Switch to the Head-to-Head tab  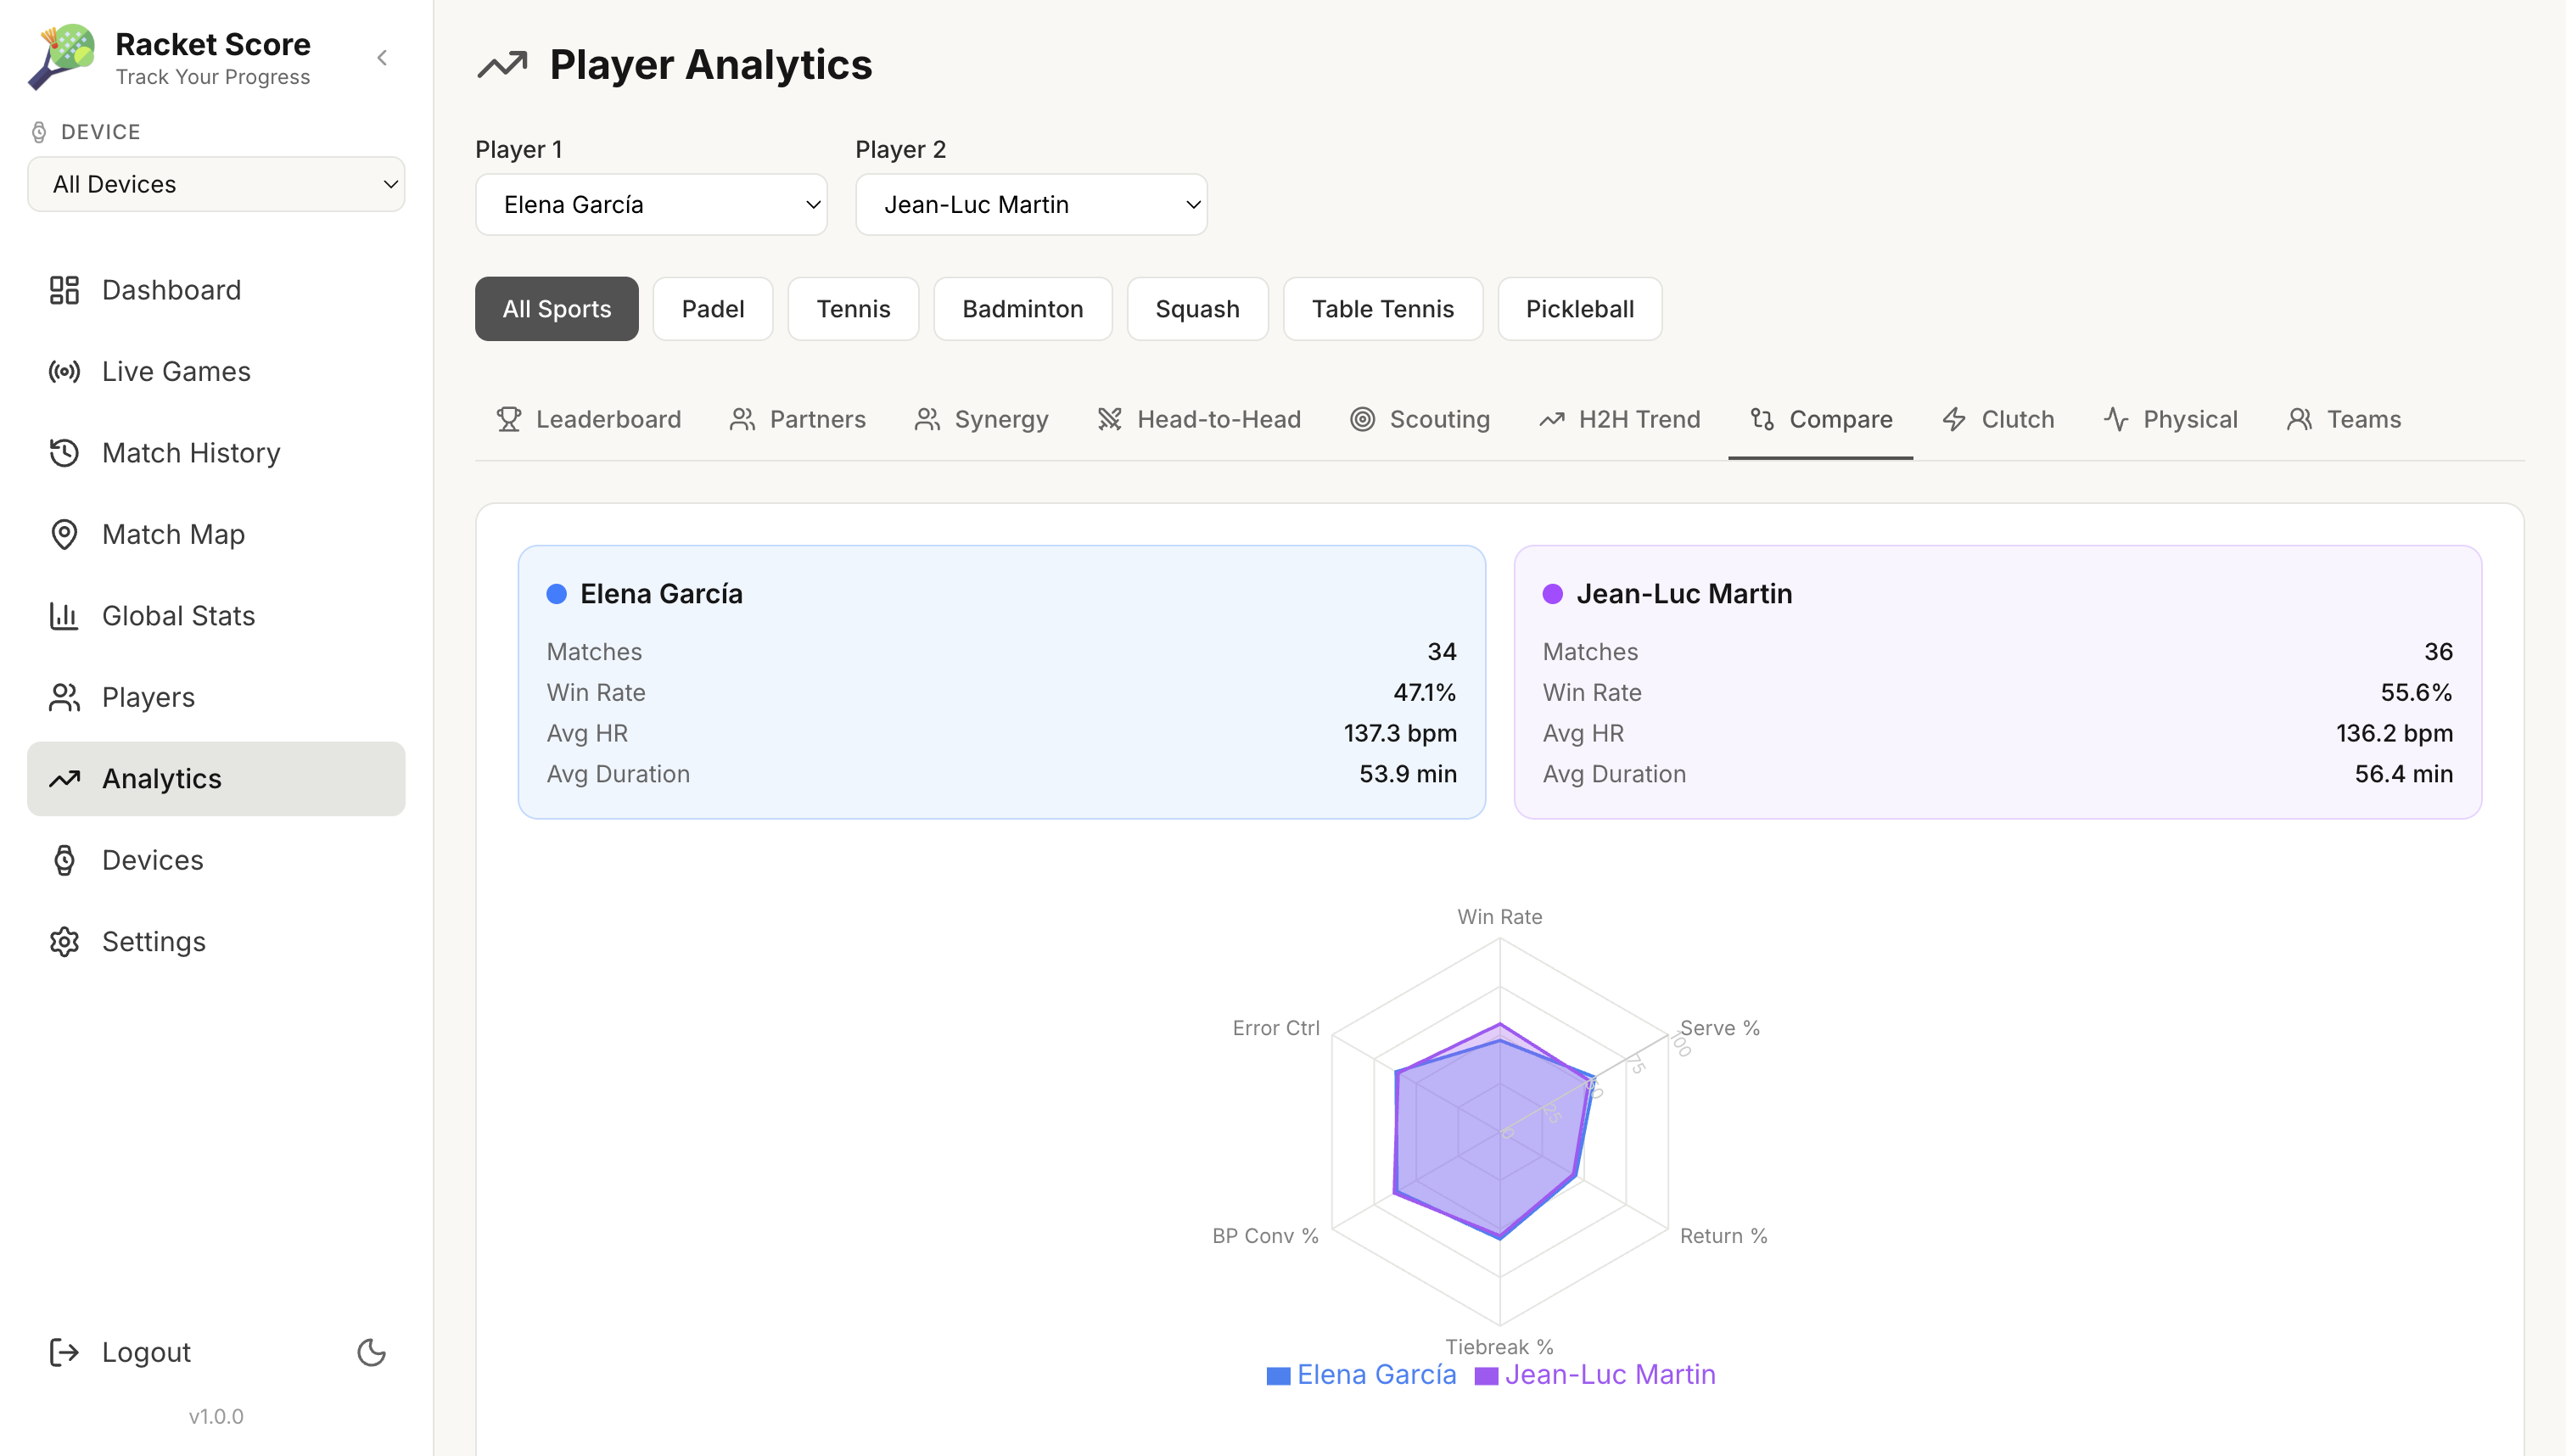coord(1198,419)
